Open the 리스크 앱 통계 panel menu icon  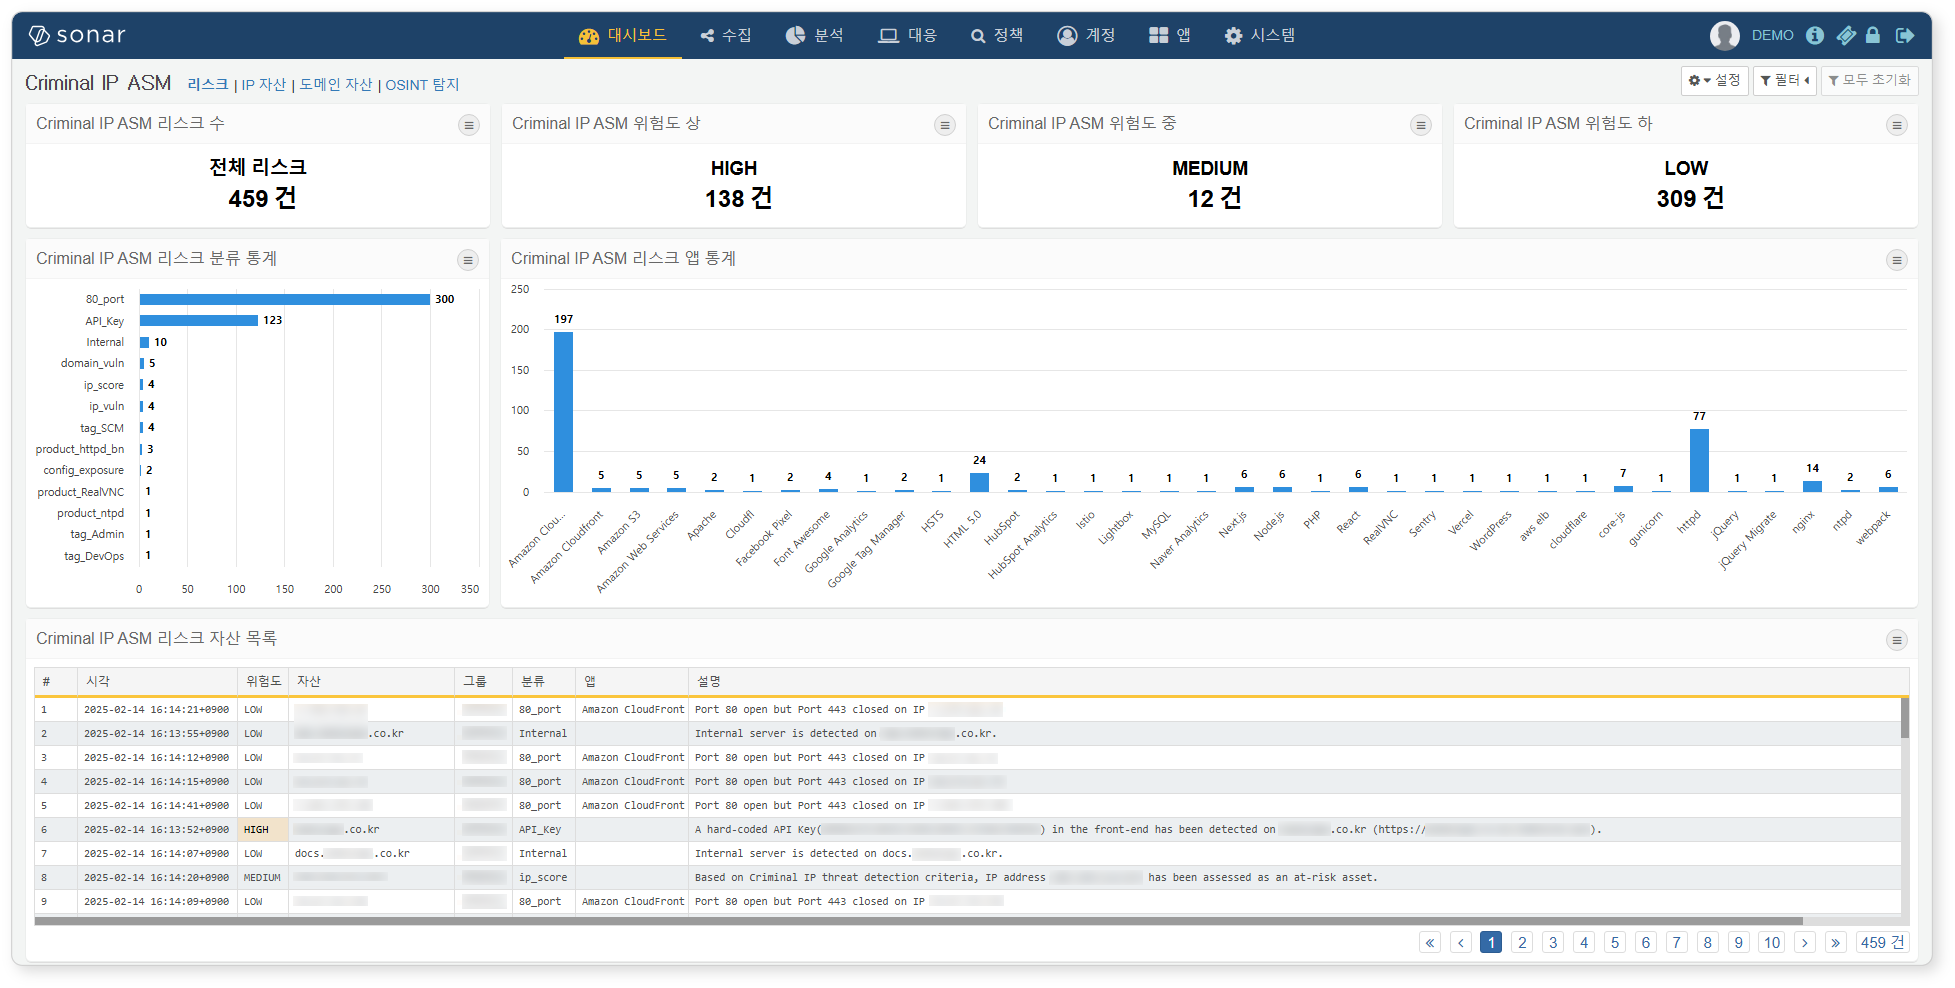coord(1896,260)
